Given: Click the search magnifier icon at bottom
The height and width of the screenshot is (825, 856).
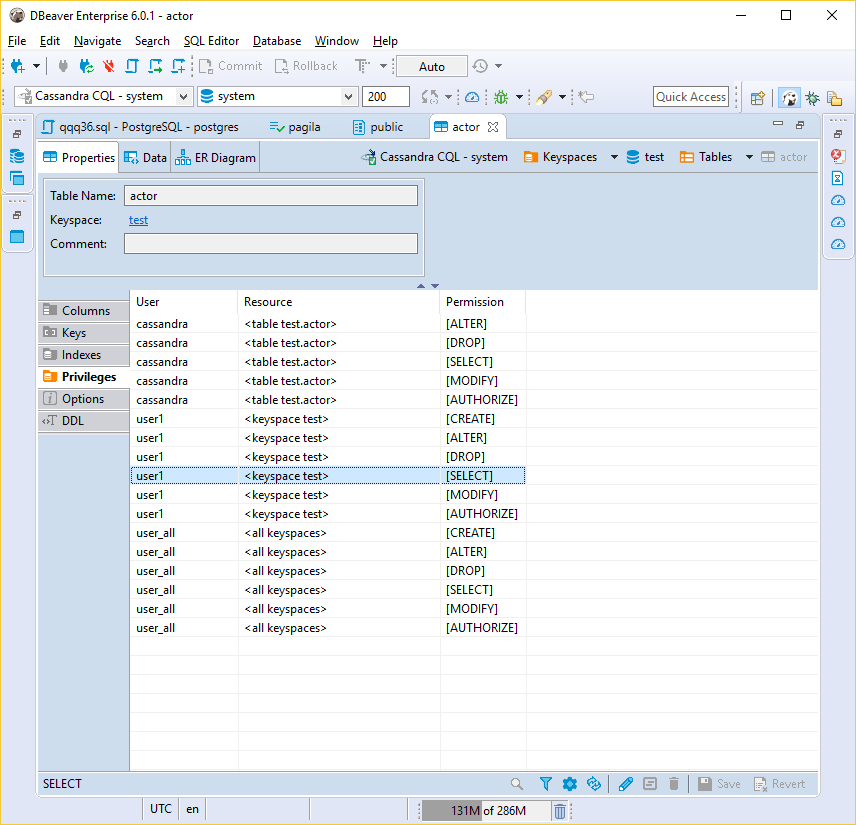Looking at the screenshot, I should point(516,784).
